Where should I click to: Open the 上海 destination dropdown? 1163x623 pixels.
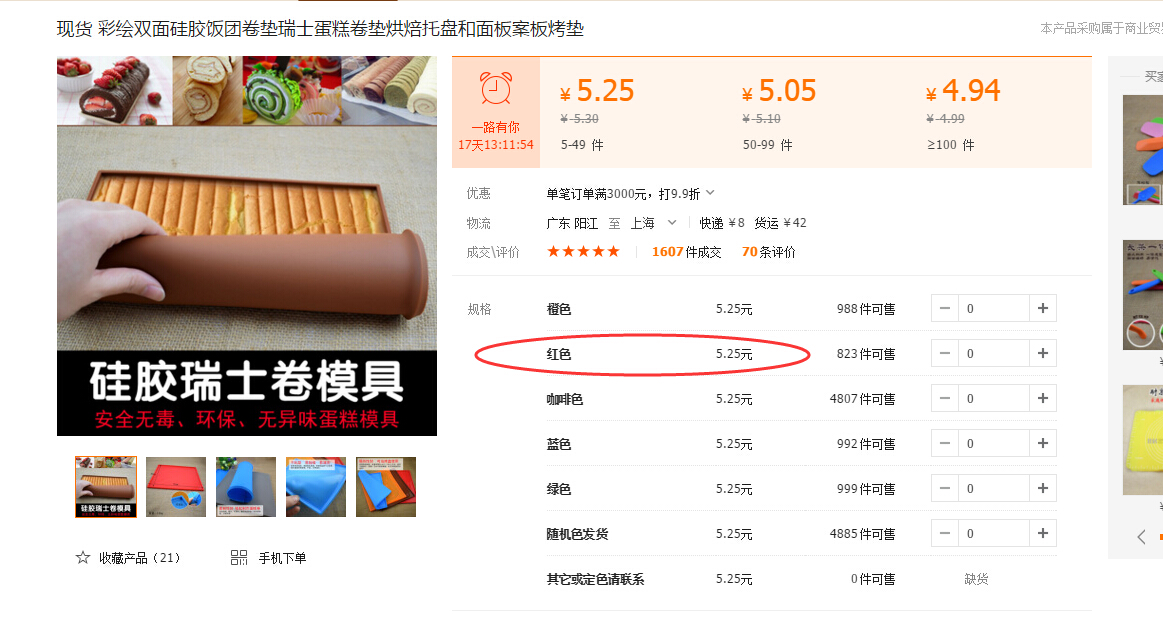click(672, 222)
